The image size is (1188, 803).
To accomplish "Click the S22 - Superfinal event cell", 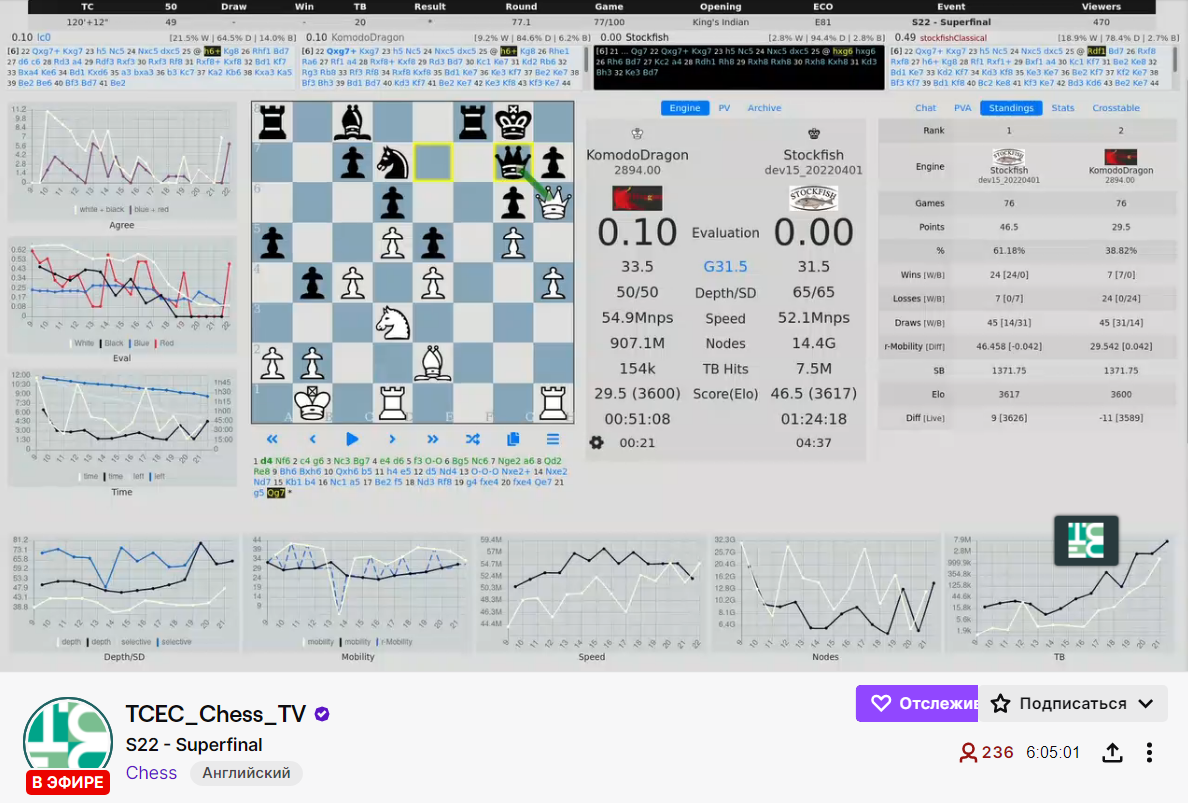I will [951, 22].
